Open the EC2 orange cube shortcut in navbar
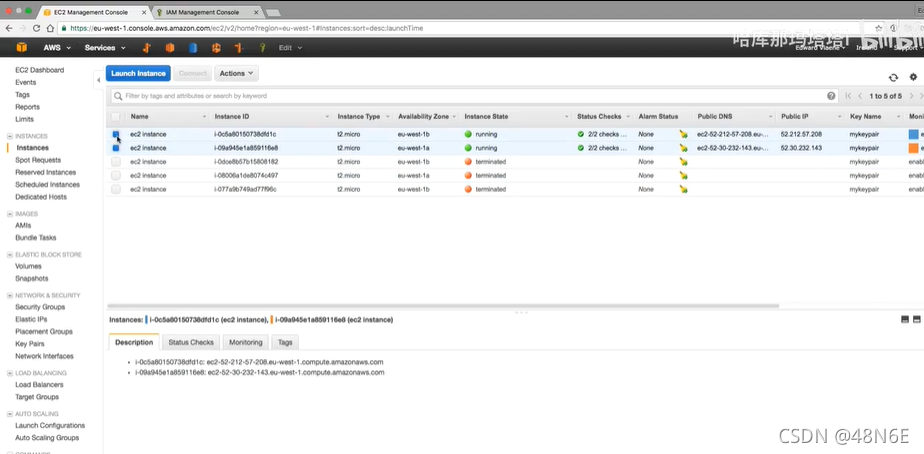 pos(170,48)
